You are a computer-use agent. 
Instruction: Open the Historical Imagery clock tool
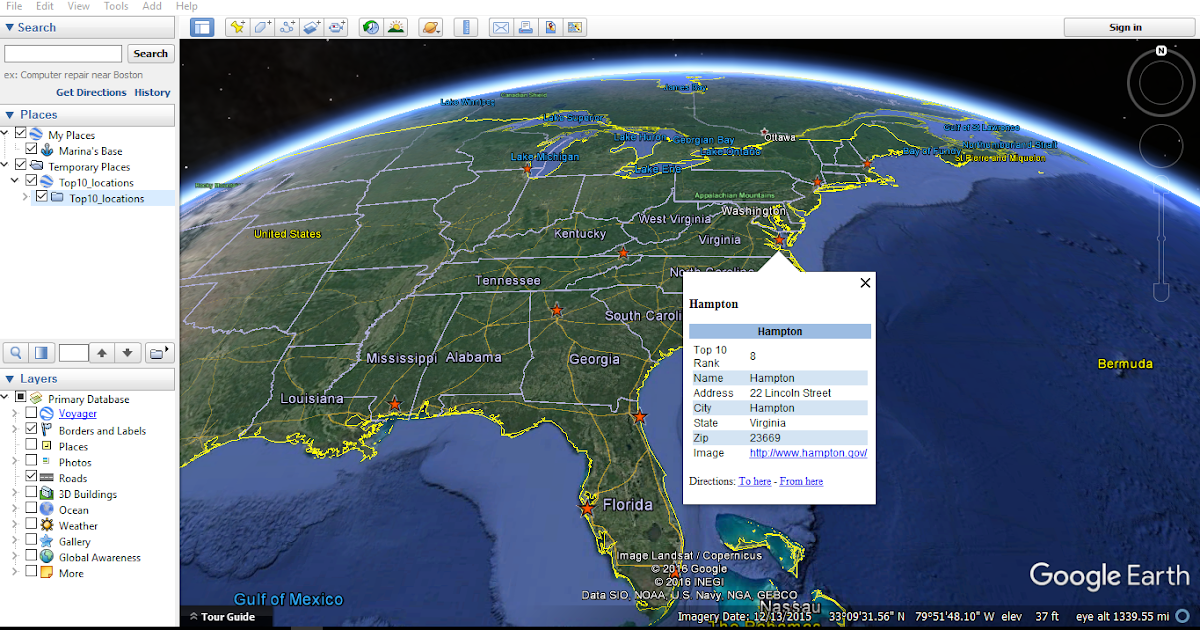point(369,27)
